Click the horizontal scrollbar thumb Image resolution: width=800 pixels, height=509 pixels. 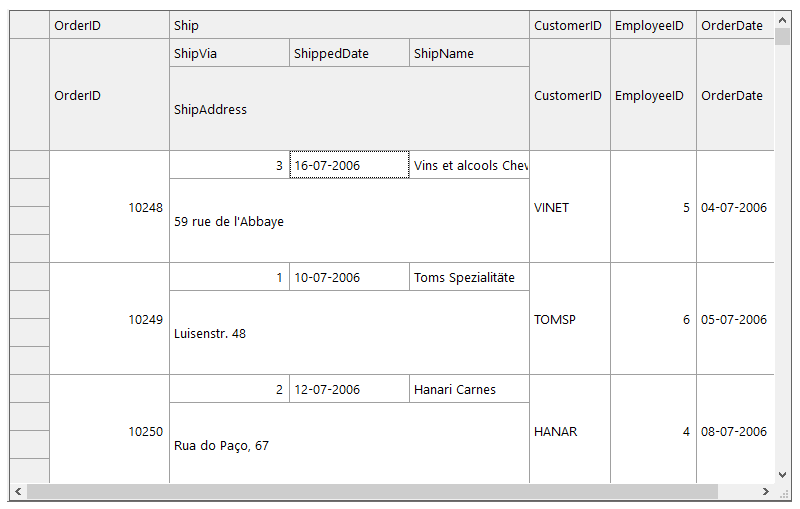pyautogui.click(x=372, y=491)
